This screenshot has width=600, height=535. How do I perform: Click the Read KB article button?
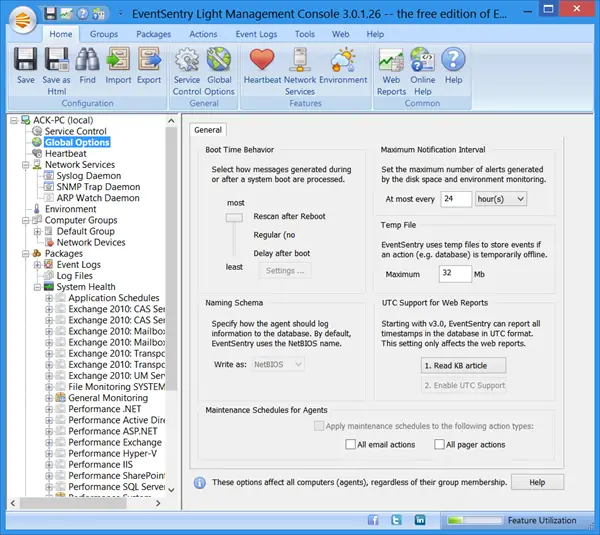(463, 366)
